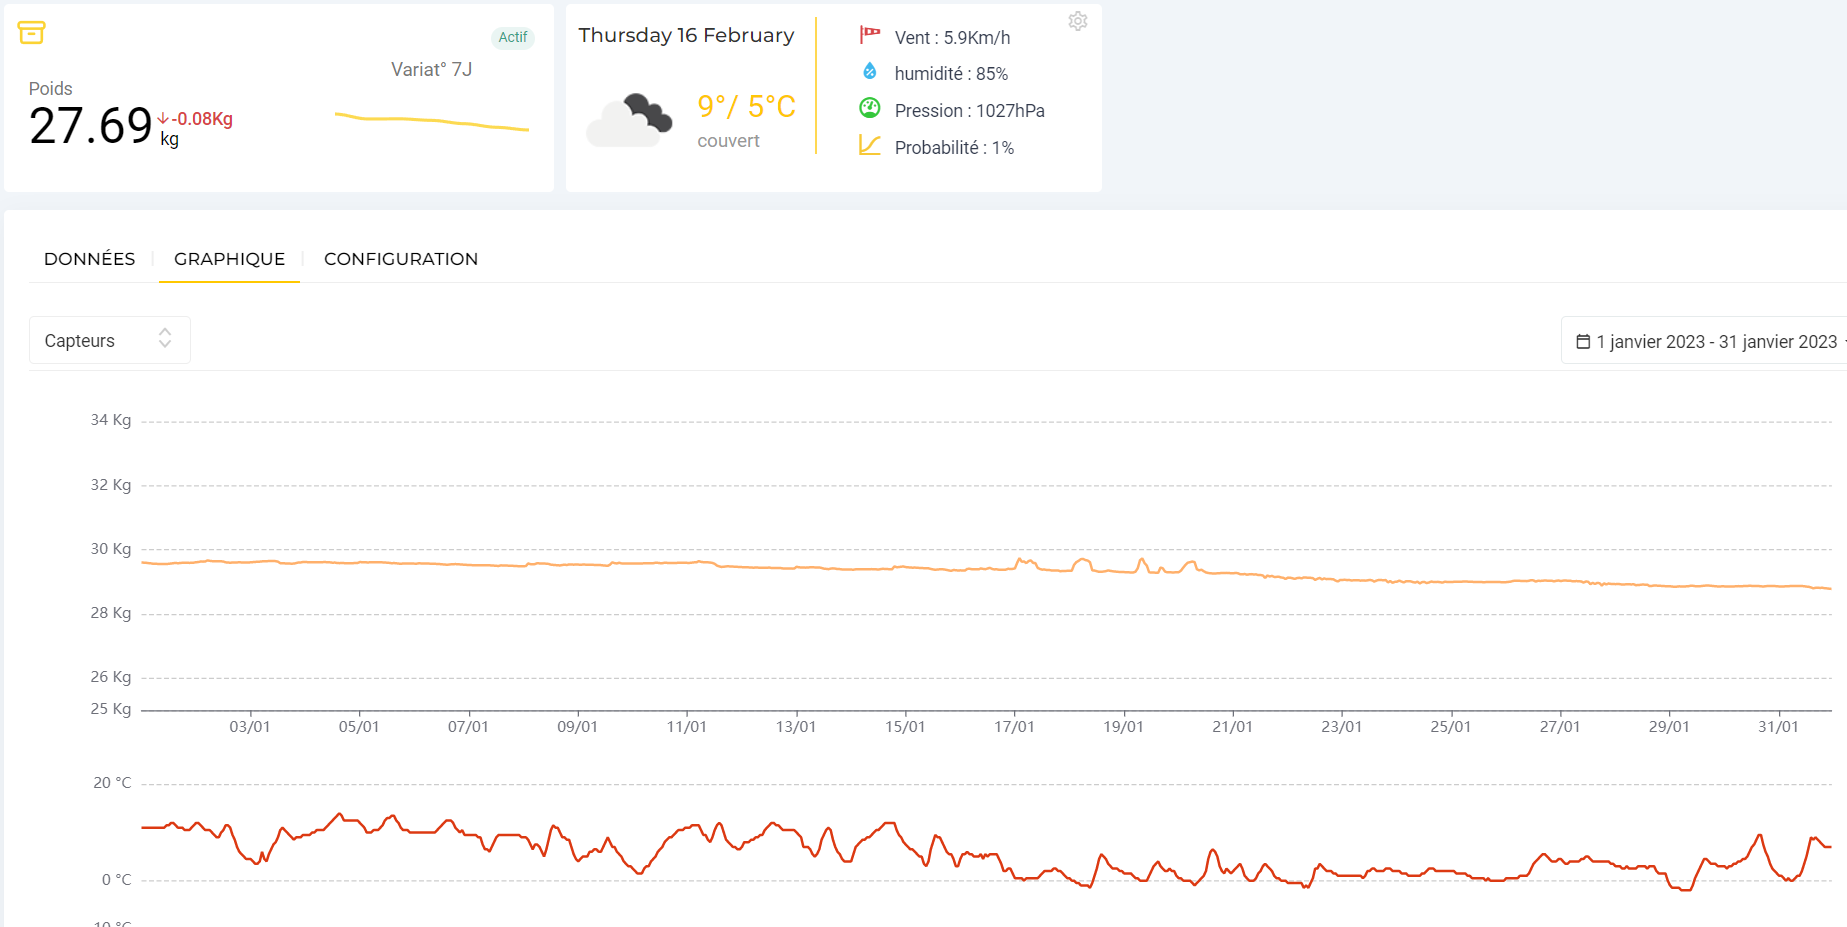This screenshot has width=1847, height=927.
Task: Click the 03/01 date axis label
Action: tap(250, 727)
